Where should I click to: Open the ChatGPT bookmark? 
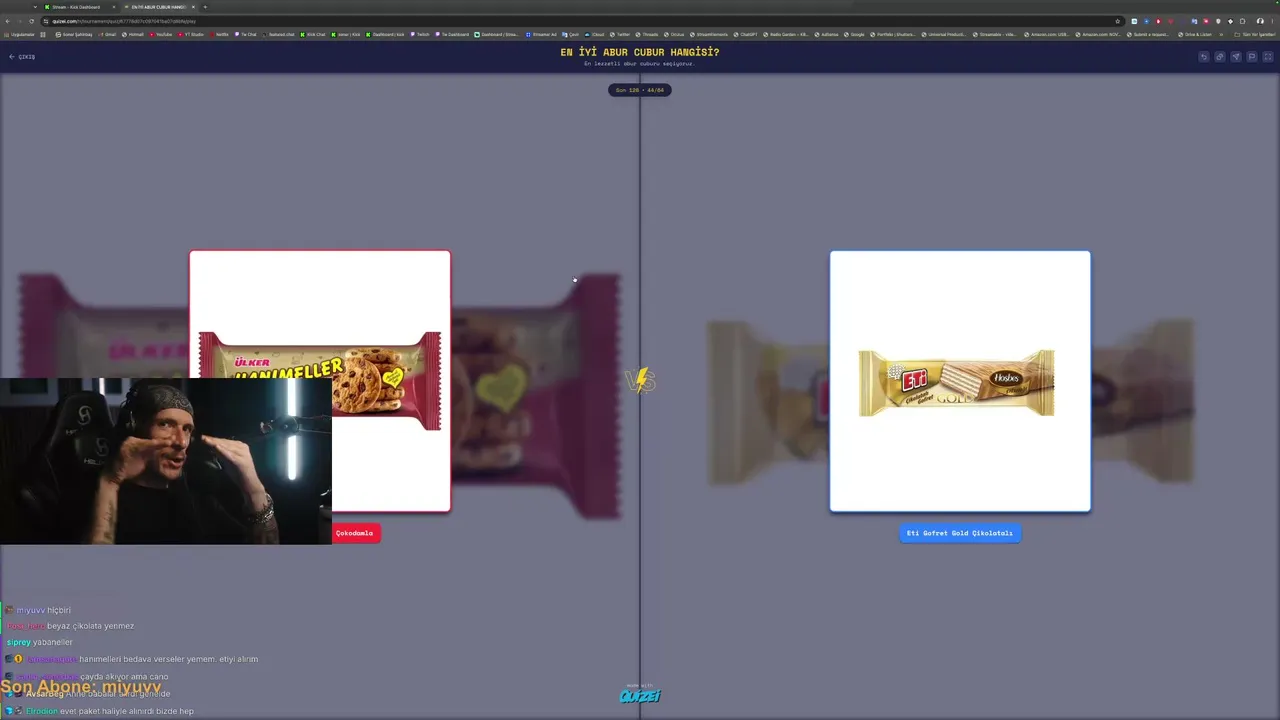coord(746,34)
